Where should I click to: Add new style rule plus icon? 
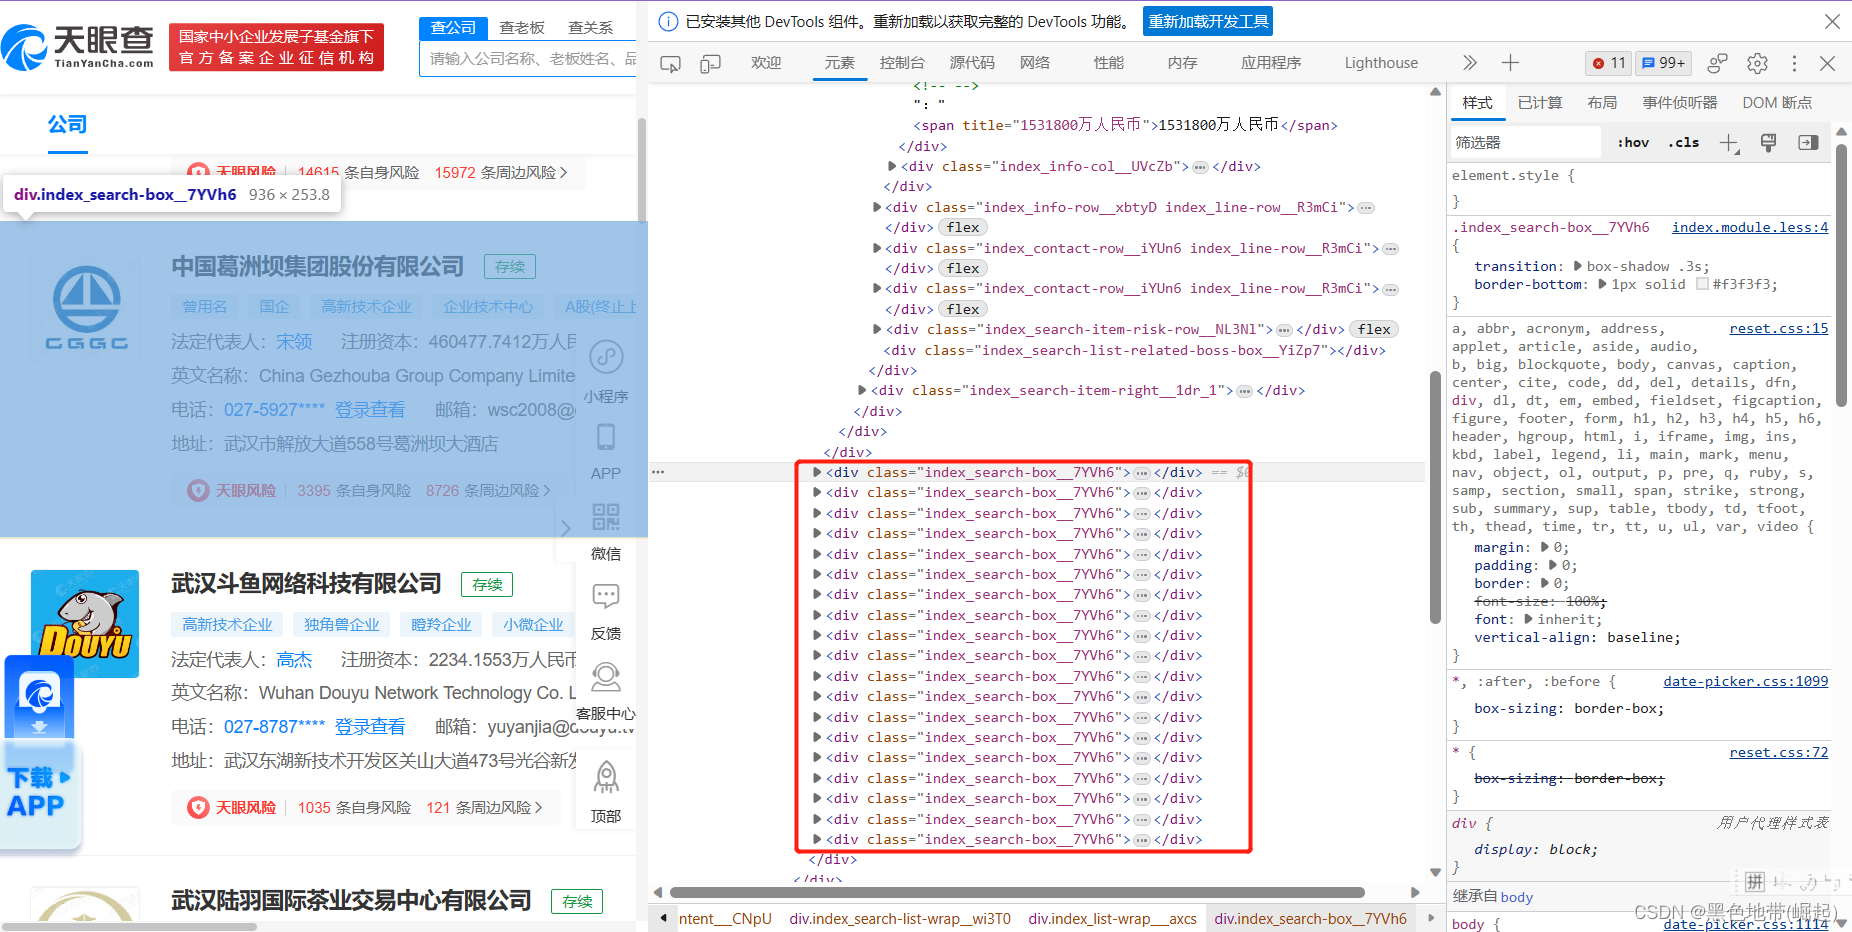[x=1729, y=143]
